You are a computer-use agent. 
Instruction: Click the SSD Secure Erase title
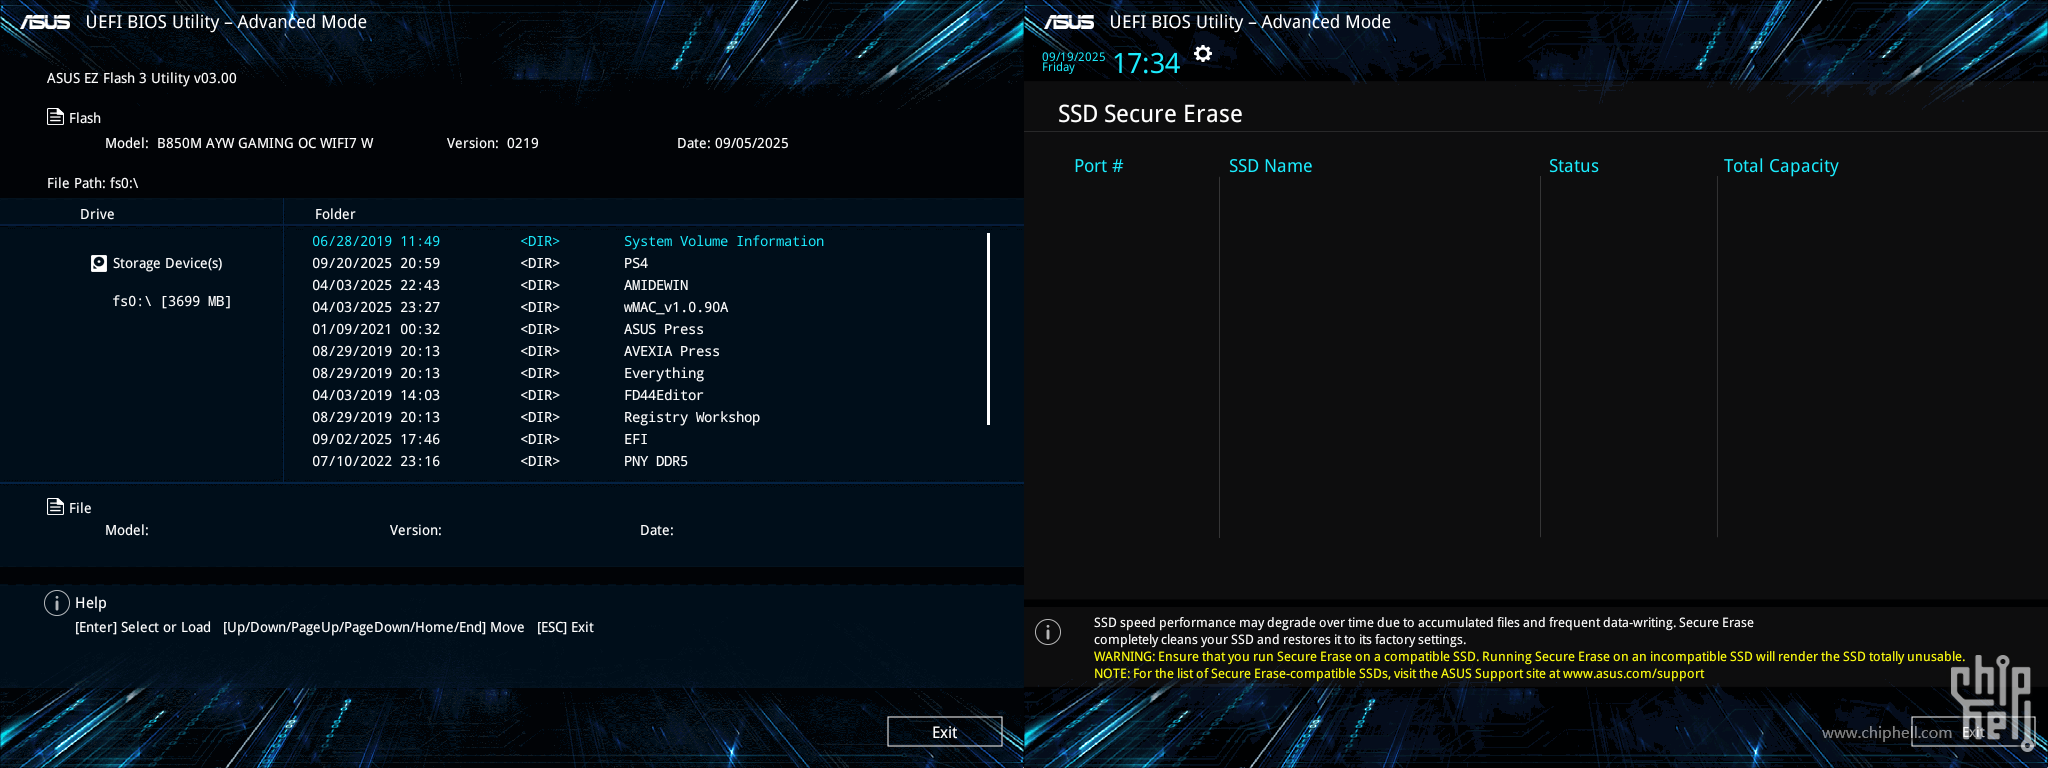(1150, 114)
